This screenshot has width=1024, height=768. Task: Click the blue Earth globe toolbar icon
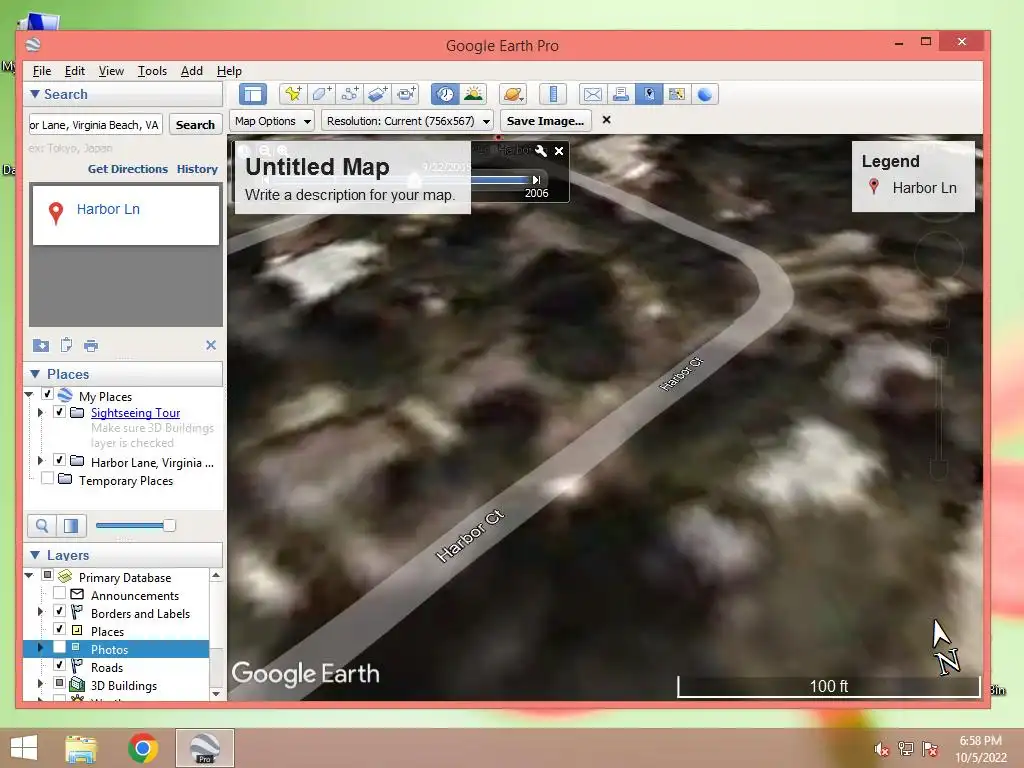click(x=705, y=94)
